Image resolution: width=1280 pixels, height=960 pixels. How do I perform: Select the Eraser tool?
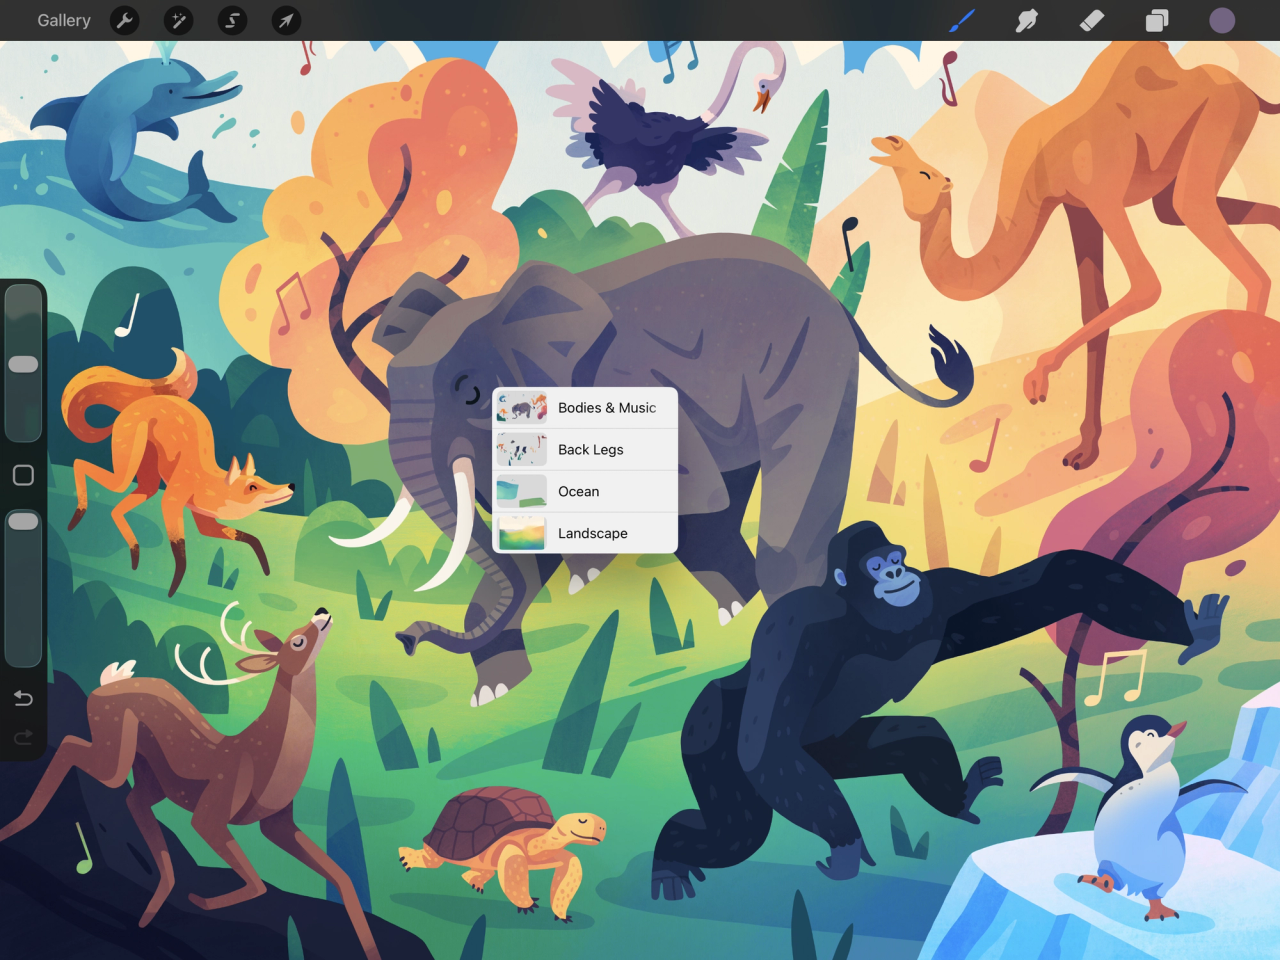tap(1092, 20)
